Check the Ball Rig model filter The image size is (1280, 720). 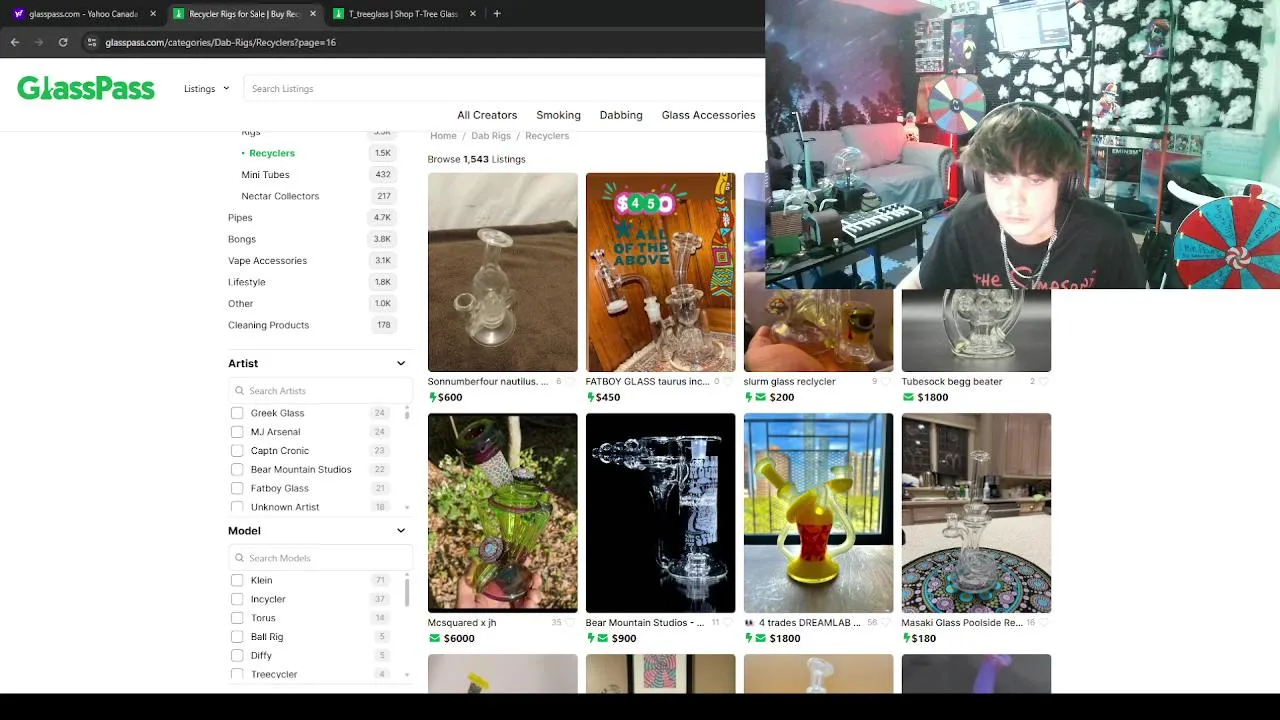[x=237, y=637]
